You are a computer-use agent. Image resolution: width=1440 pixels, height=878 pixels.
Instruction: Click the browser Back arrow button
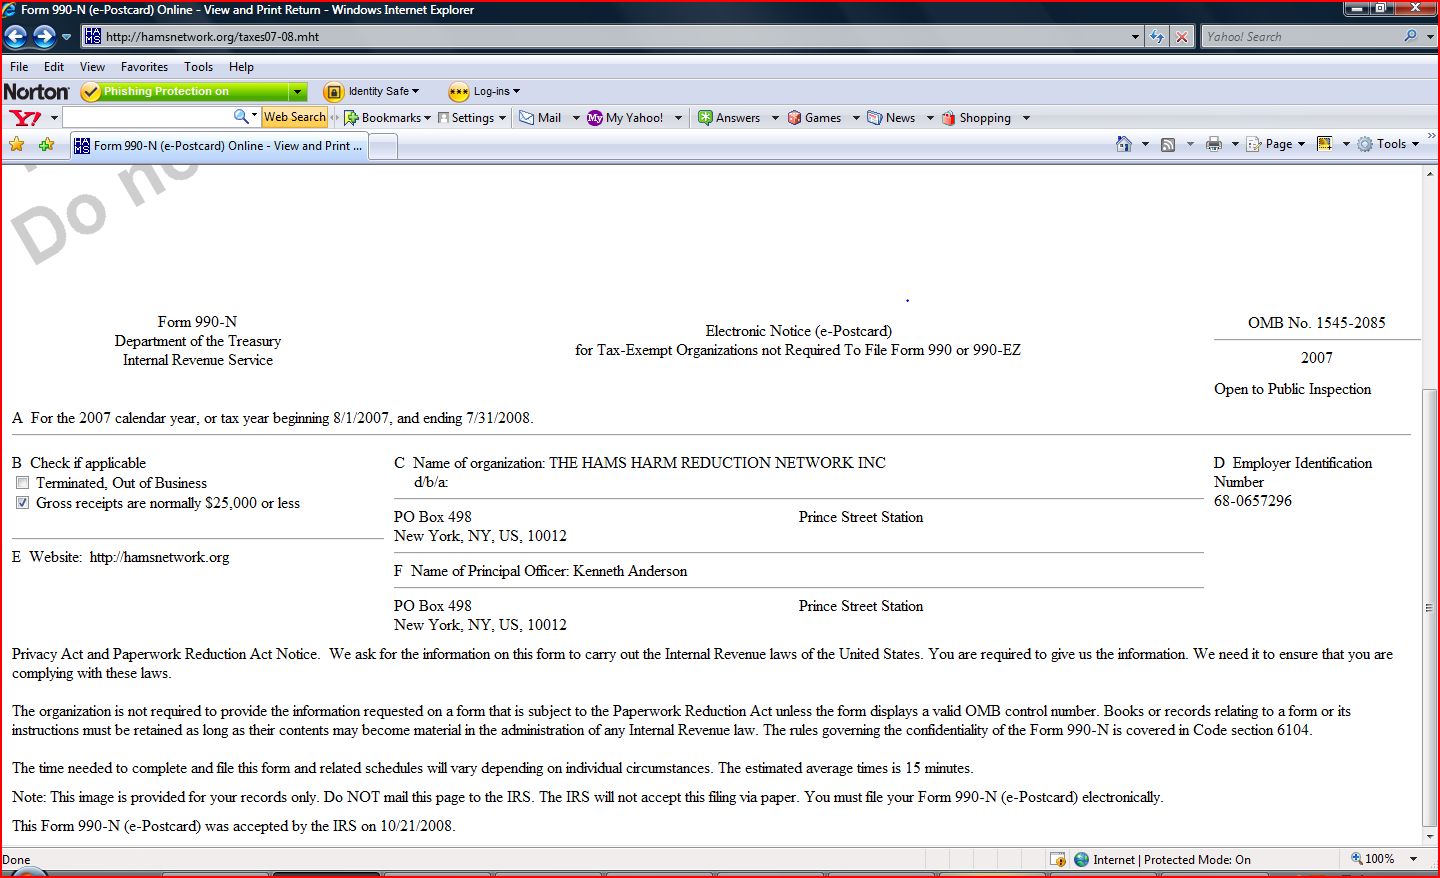(x=16, y=37)
